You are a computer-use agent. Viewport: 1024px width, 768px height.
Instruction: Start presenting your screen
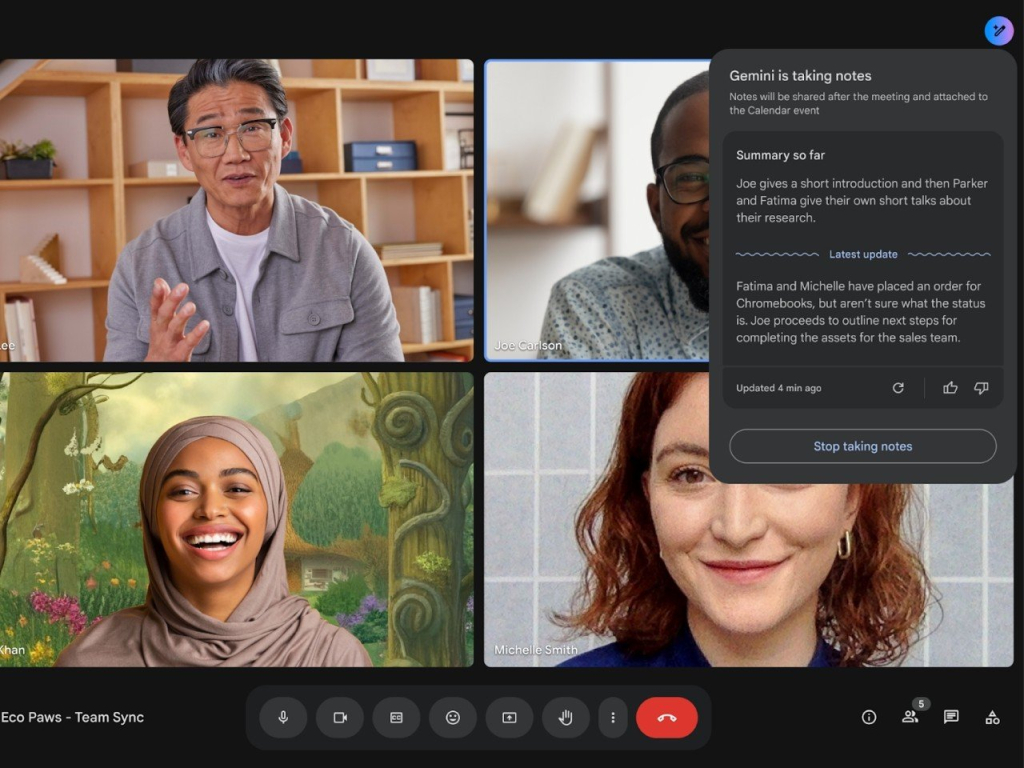(x=509, y=717)
